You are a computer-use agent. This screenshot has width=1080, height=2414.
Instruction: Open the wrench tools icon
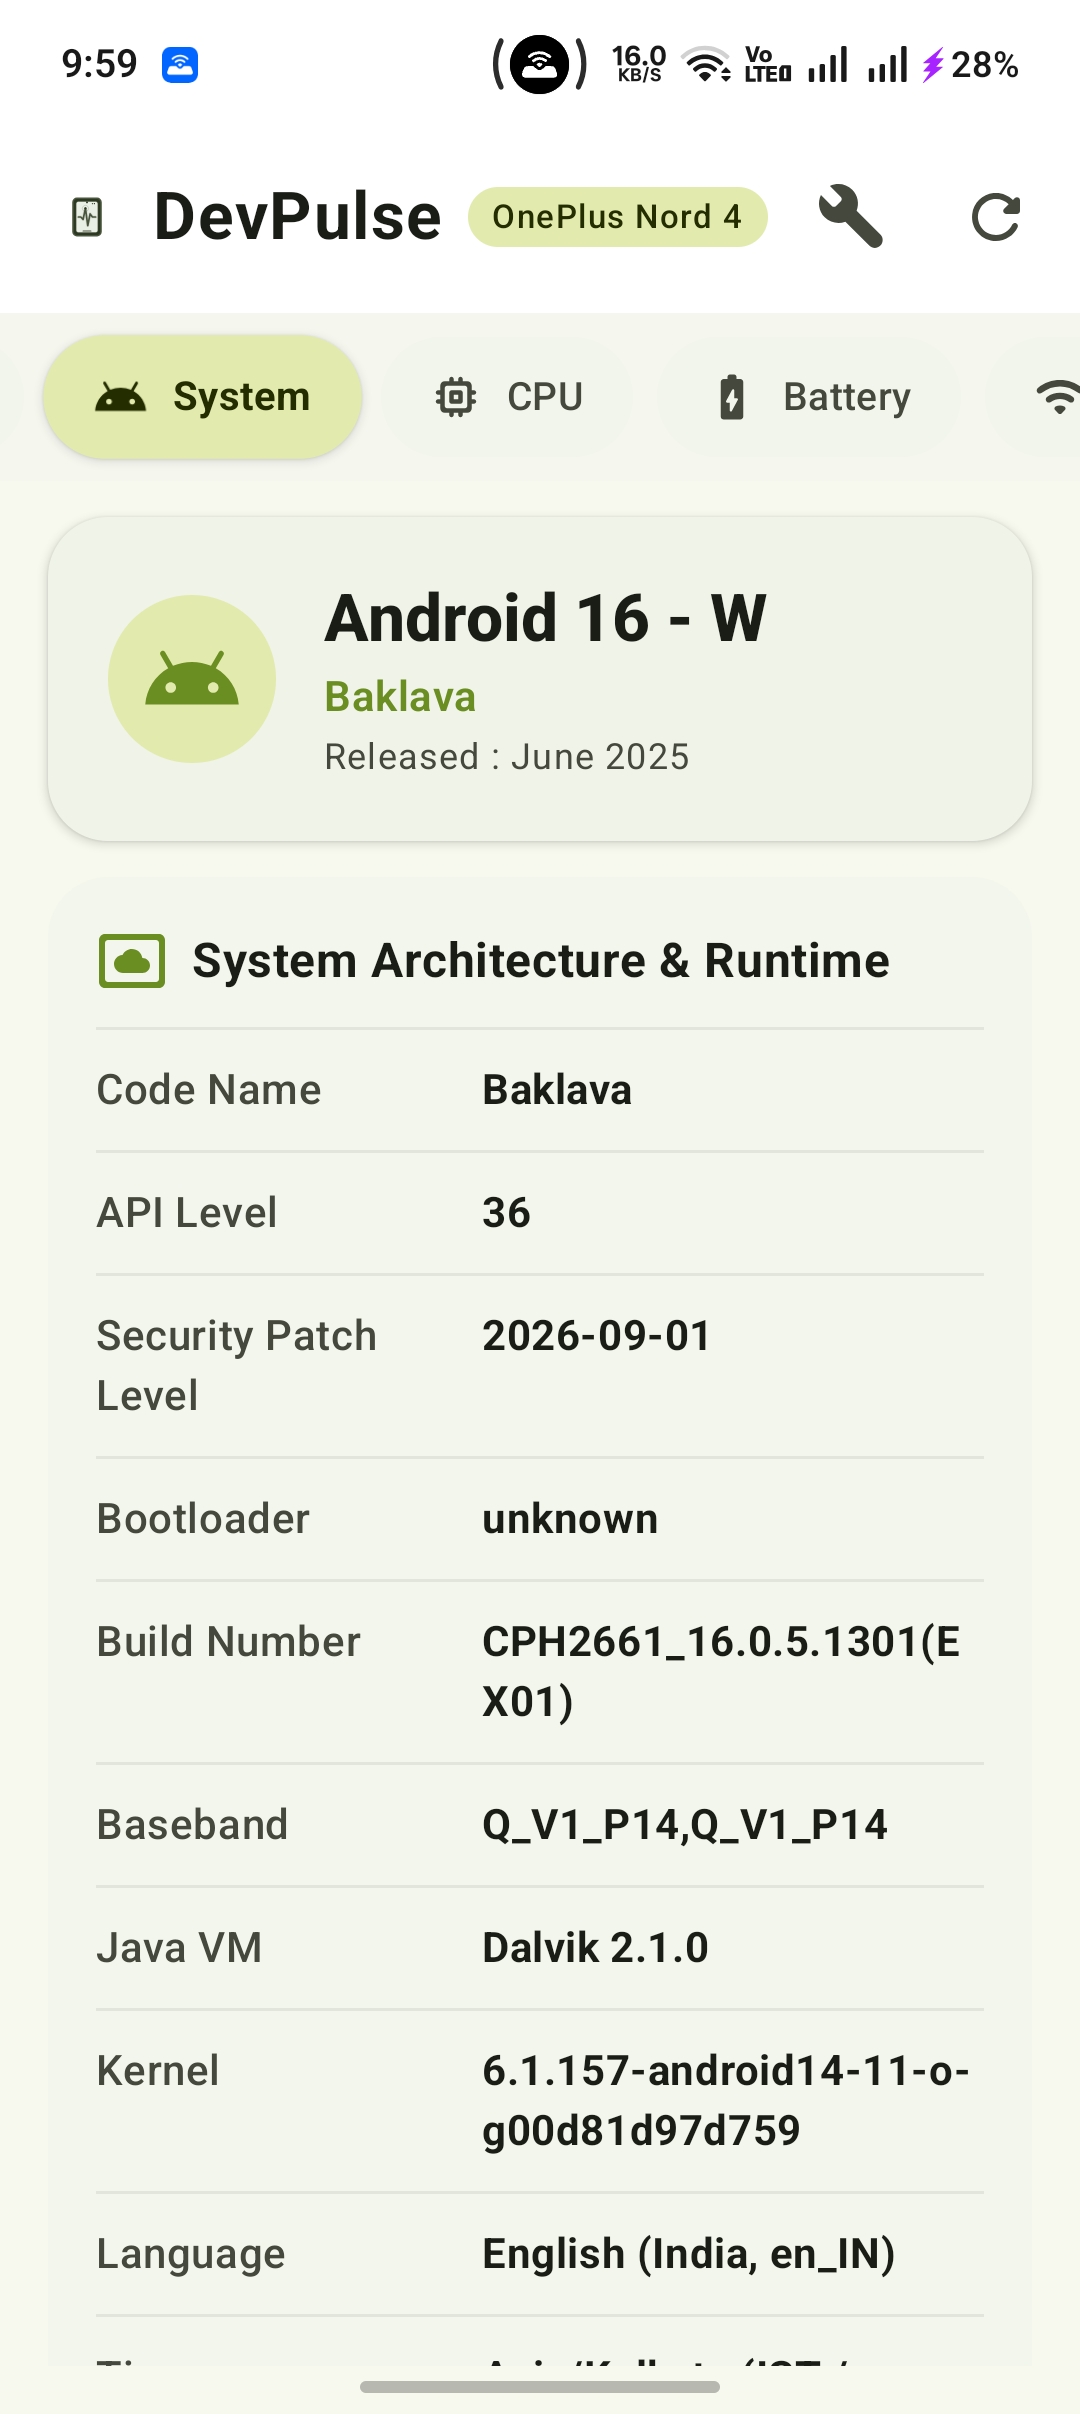point(850,216)
